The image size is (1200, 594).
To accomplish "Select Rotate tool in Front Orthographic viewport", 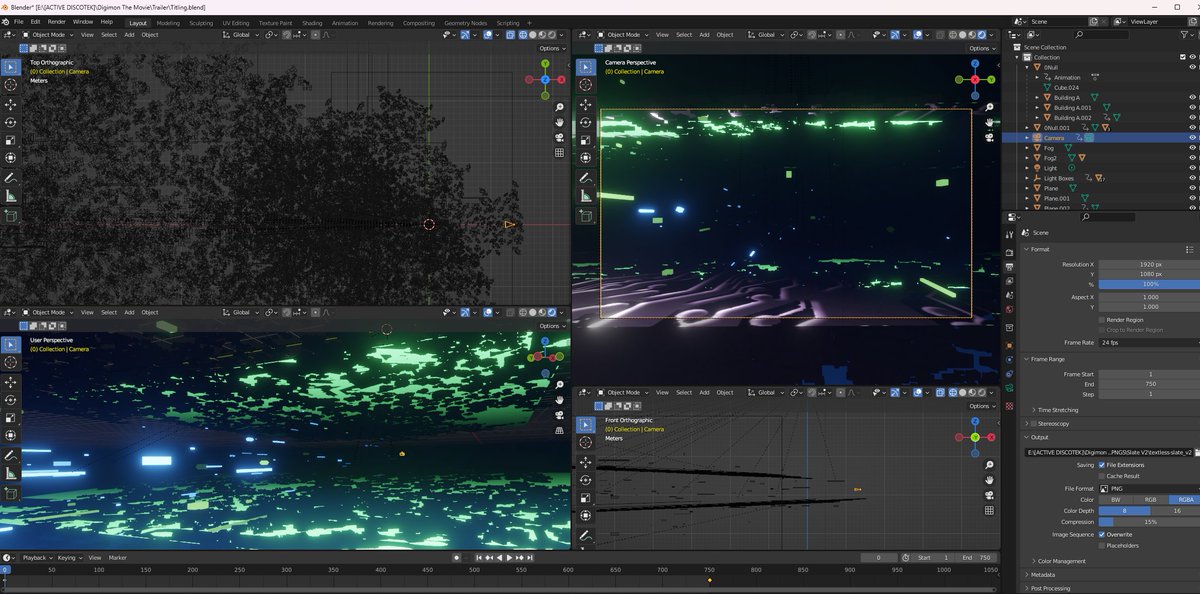I will tap(587, 480).
